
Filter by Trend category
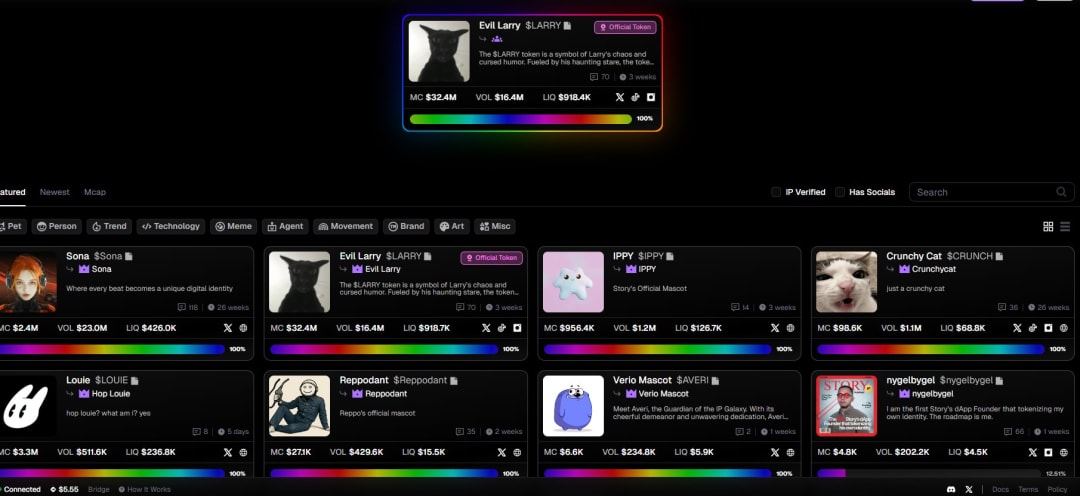(109, 226)
